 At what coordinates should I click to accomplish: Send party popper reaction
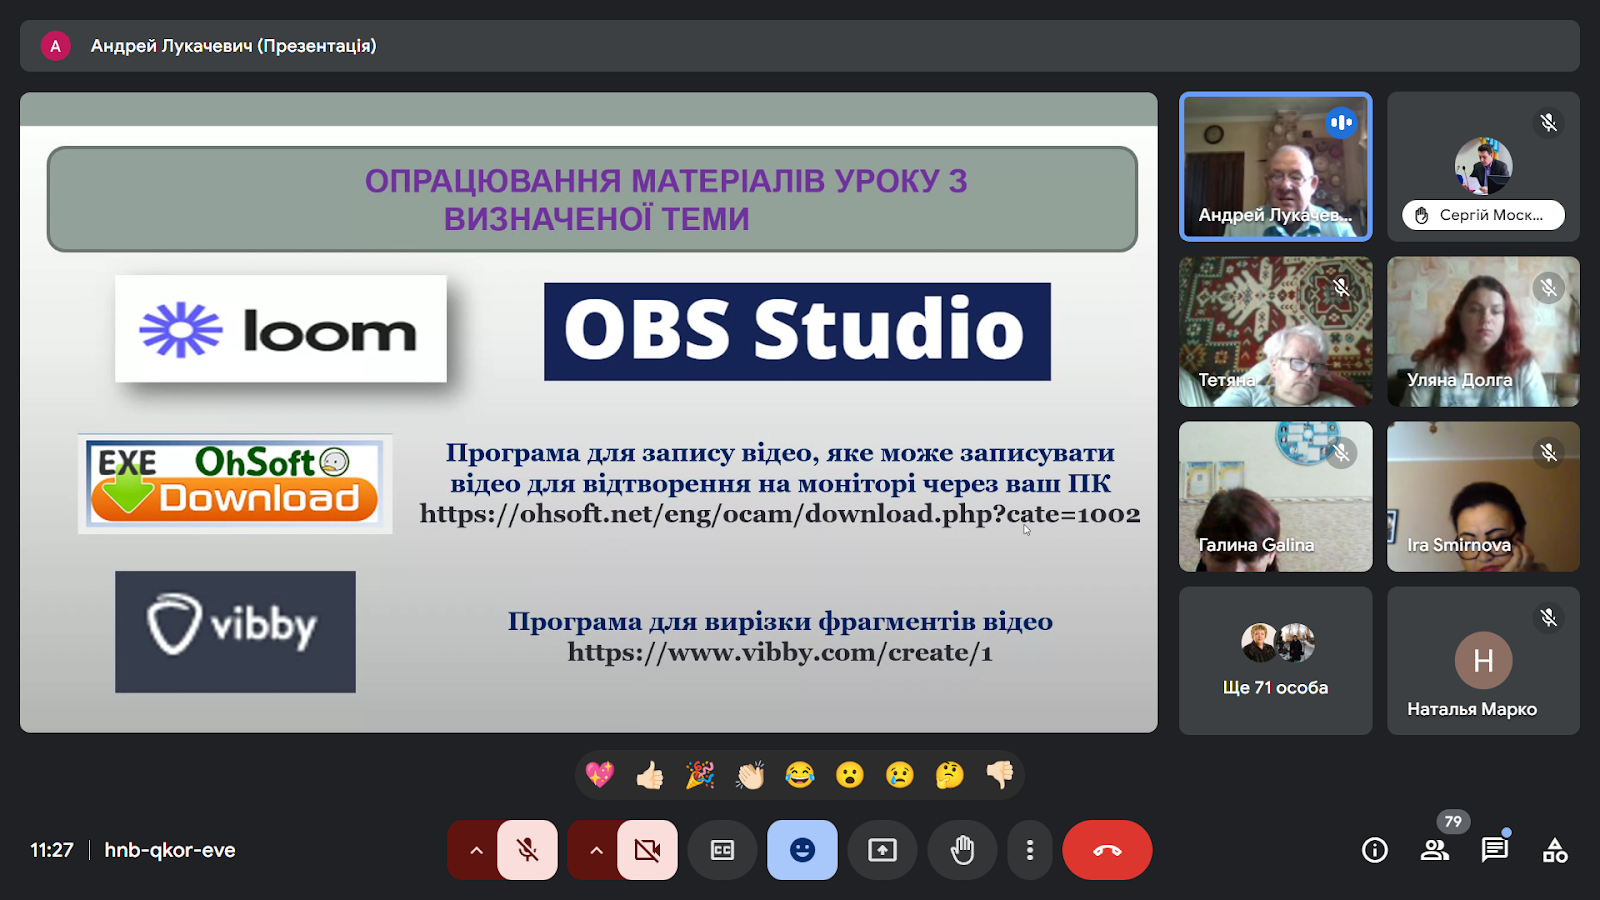[700, 775]
